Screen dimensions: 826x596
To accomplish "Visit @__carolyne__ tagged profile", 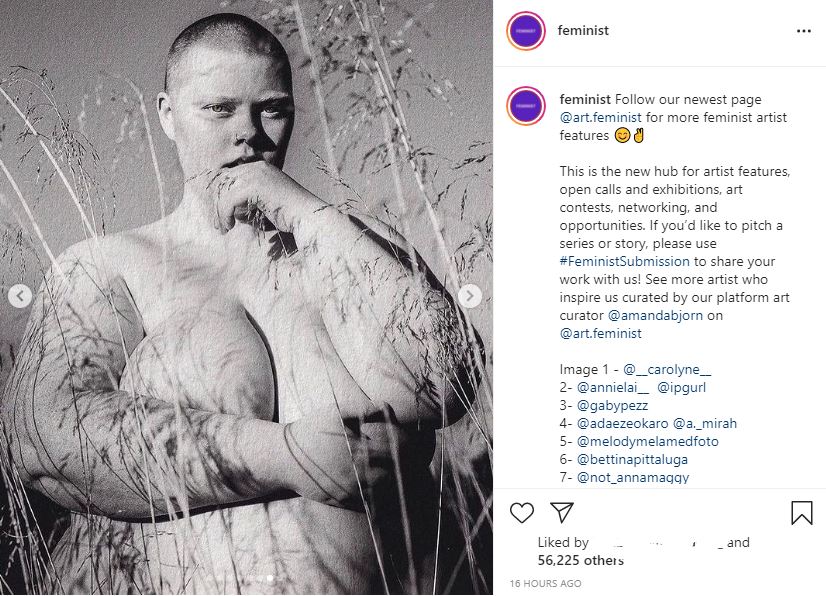I will pos(667,369).
